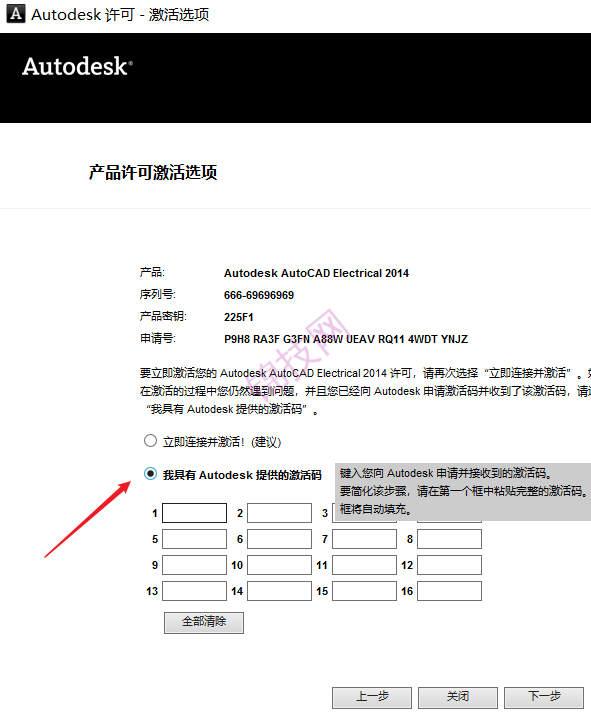
Task: Click activation code field 8
Action: coord(449,539)
